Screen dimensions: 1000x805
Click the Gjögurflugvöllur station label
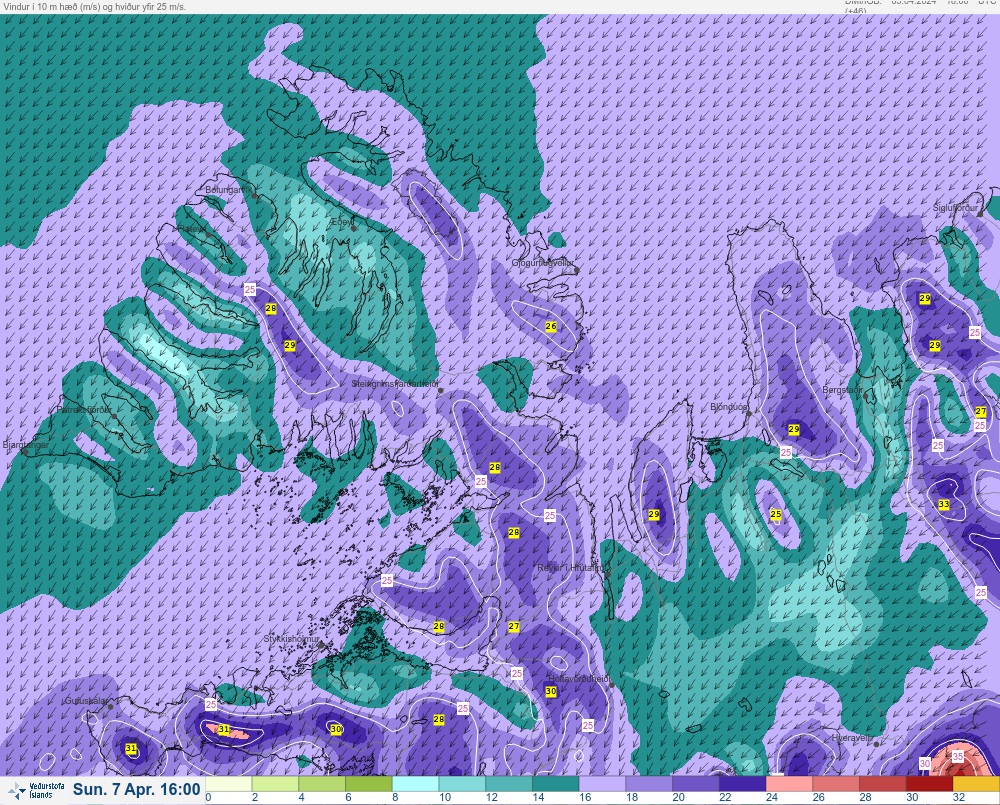click(542, 263)
